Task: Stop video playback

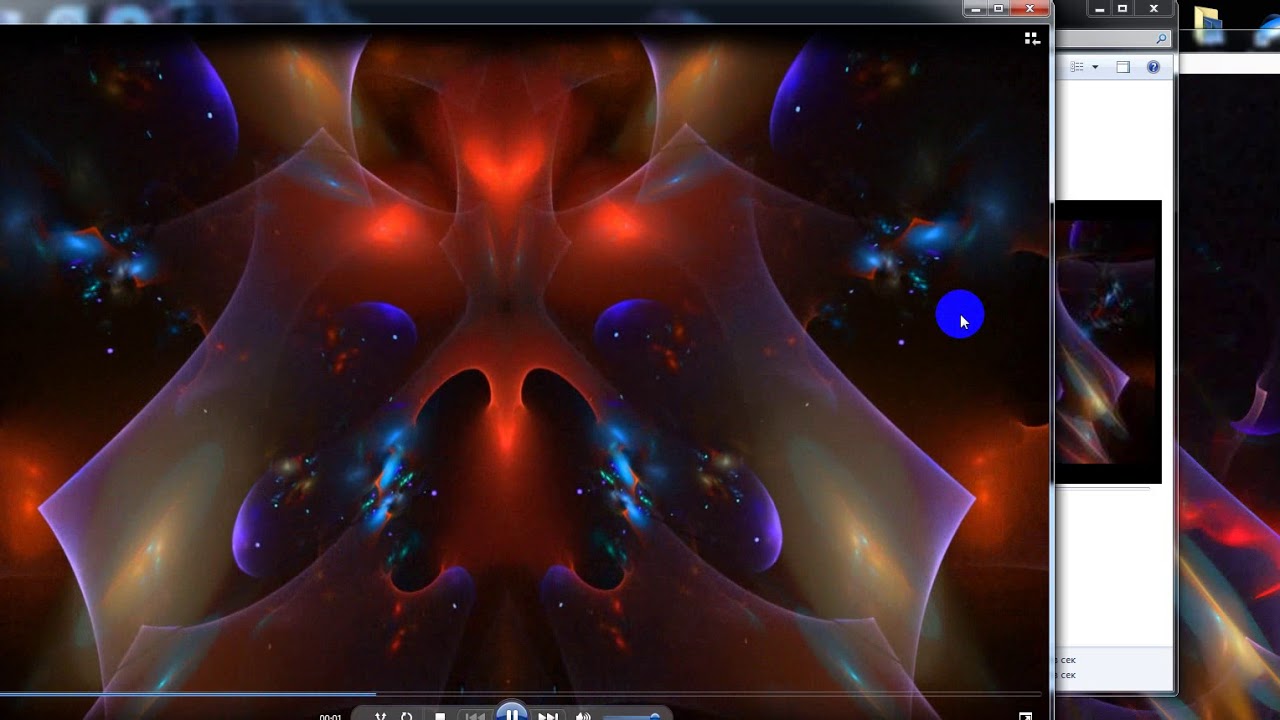Action: [440, 717]
